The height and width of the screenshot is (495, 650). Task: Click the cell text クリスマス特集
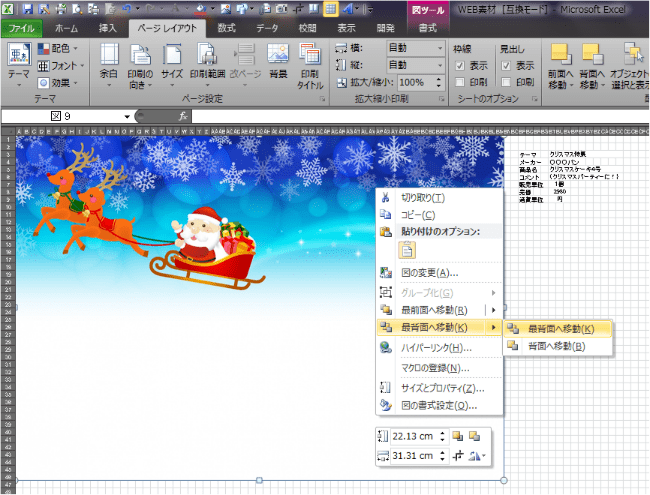click(x=568, y=154)
